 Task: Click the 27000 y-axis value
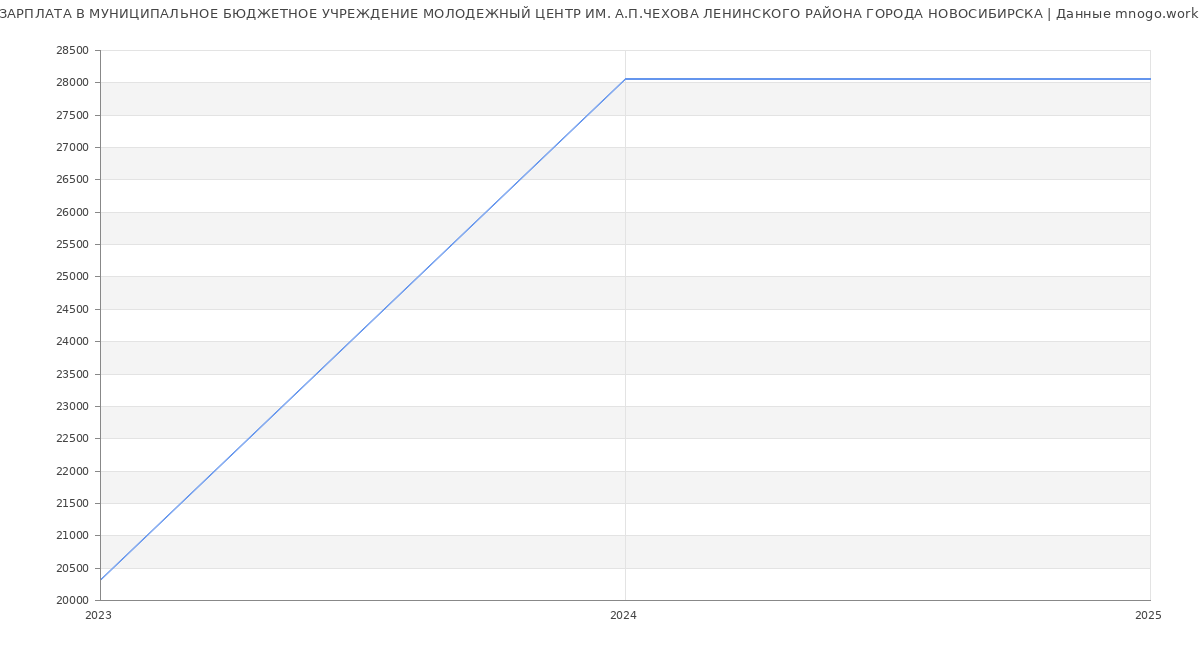pyautogui.click(x=72, y=148)
